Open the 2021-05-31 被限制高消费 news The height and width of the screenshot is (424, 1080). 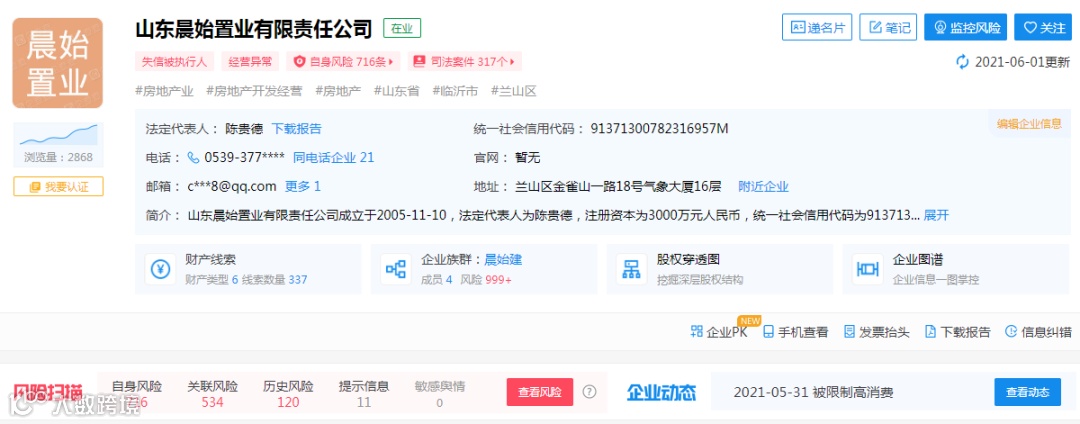813,392
